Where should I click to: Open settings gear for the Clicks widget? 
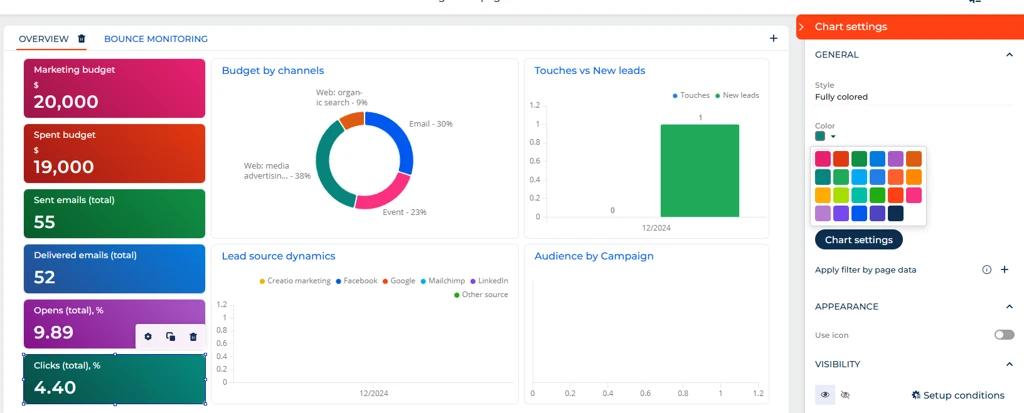[148, 337]
